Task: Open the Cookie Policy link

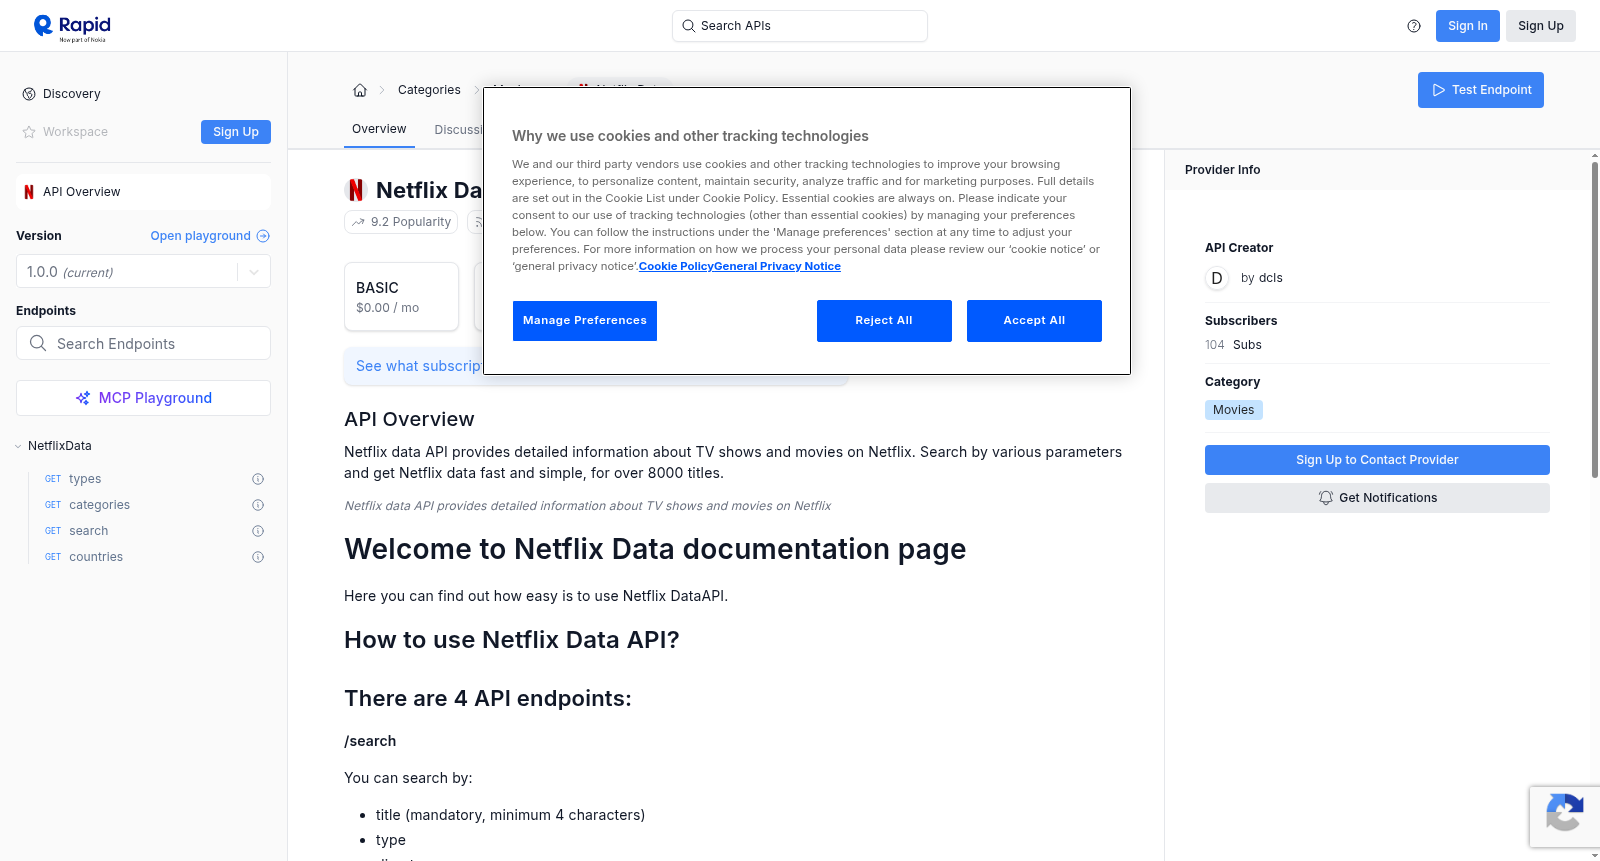Action: (676, 266)
